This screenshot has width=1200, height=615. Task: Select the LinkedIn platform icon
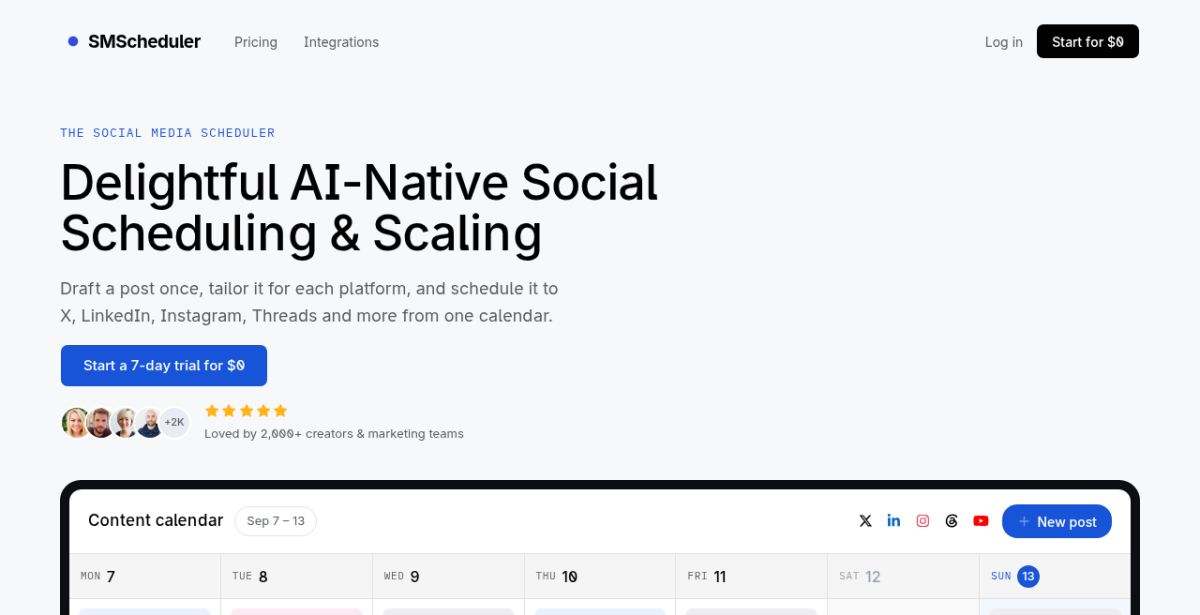[x=894, y=521]
